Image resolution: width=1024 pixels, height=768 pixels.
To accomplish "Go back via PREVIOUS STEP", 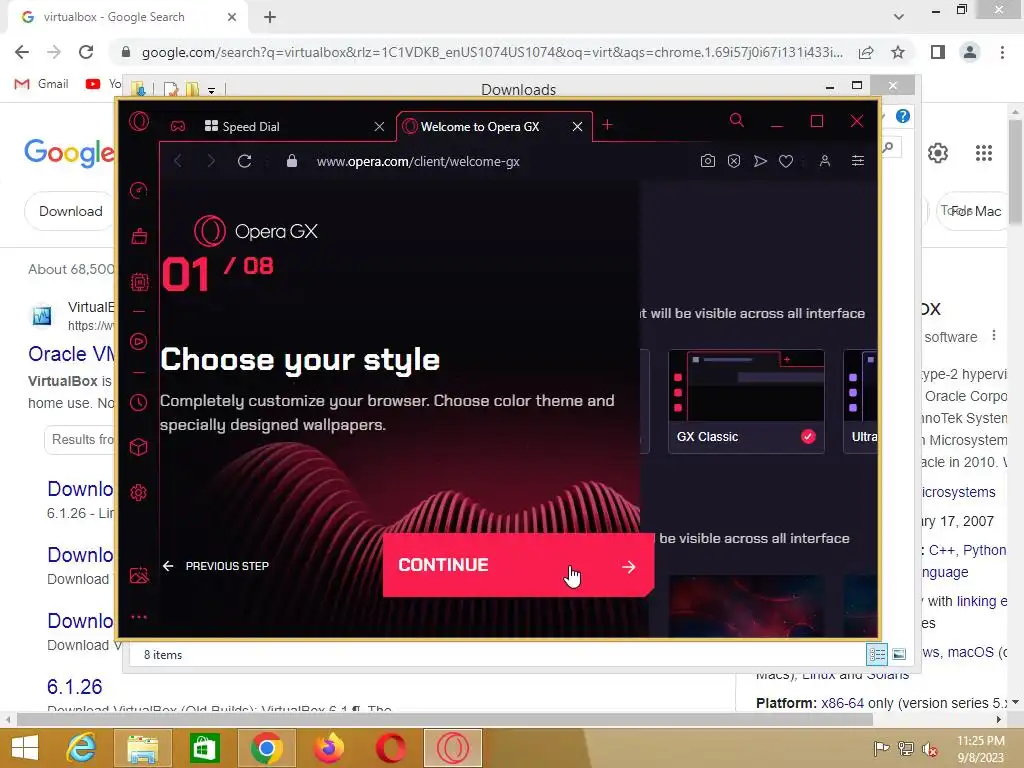I will pos(216,566).
